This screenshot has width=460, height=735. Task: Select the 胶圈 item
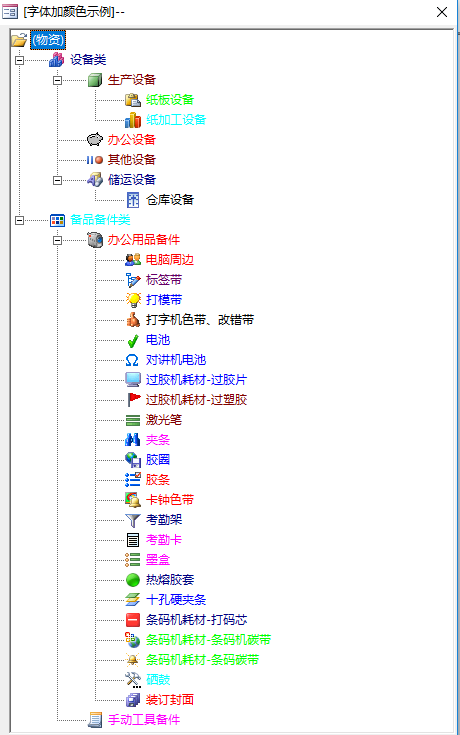coord(158,460)
